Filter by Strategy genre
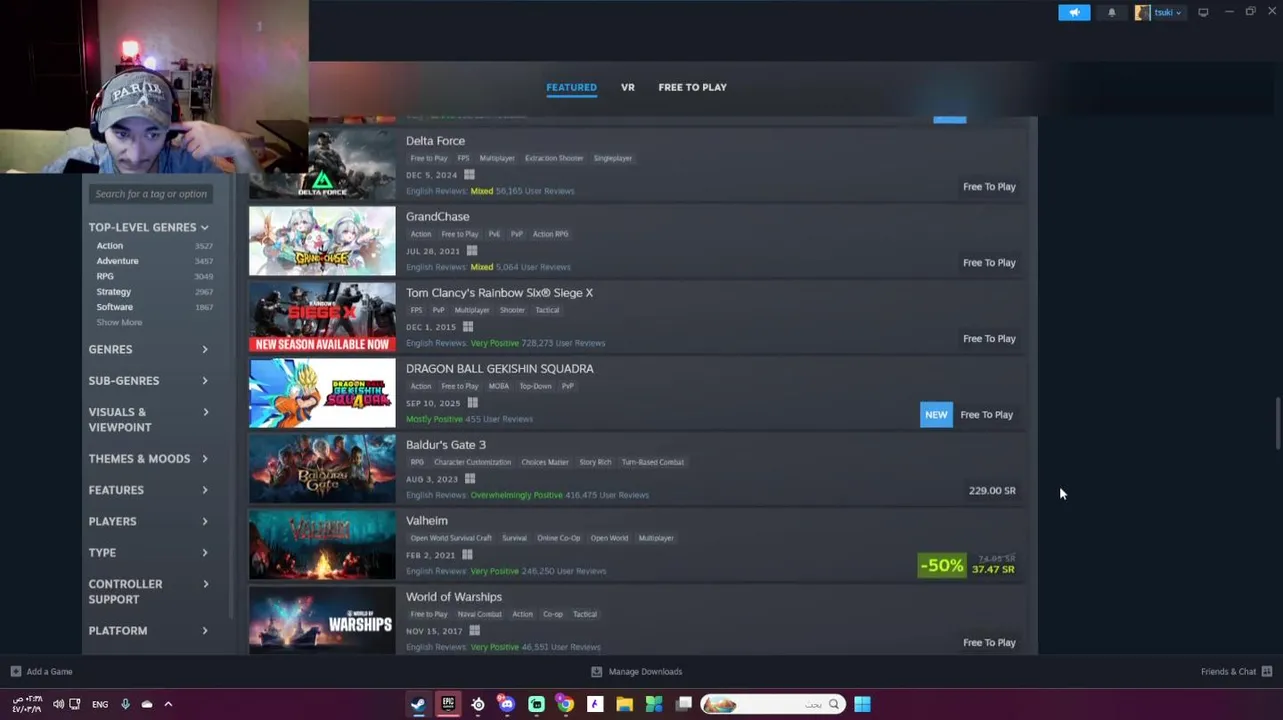 (114, 292)
